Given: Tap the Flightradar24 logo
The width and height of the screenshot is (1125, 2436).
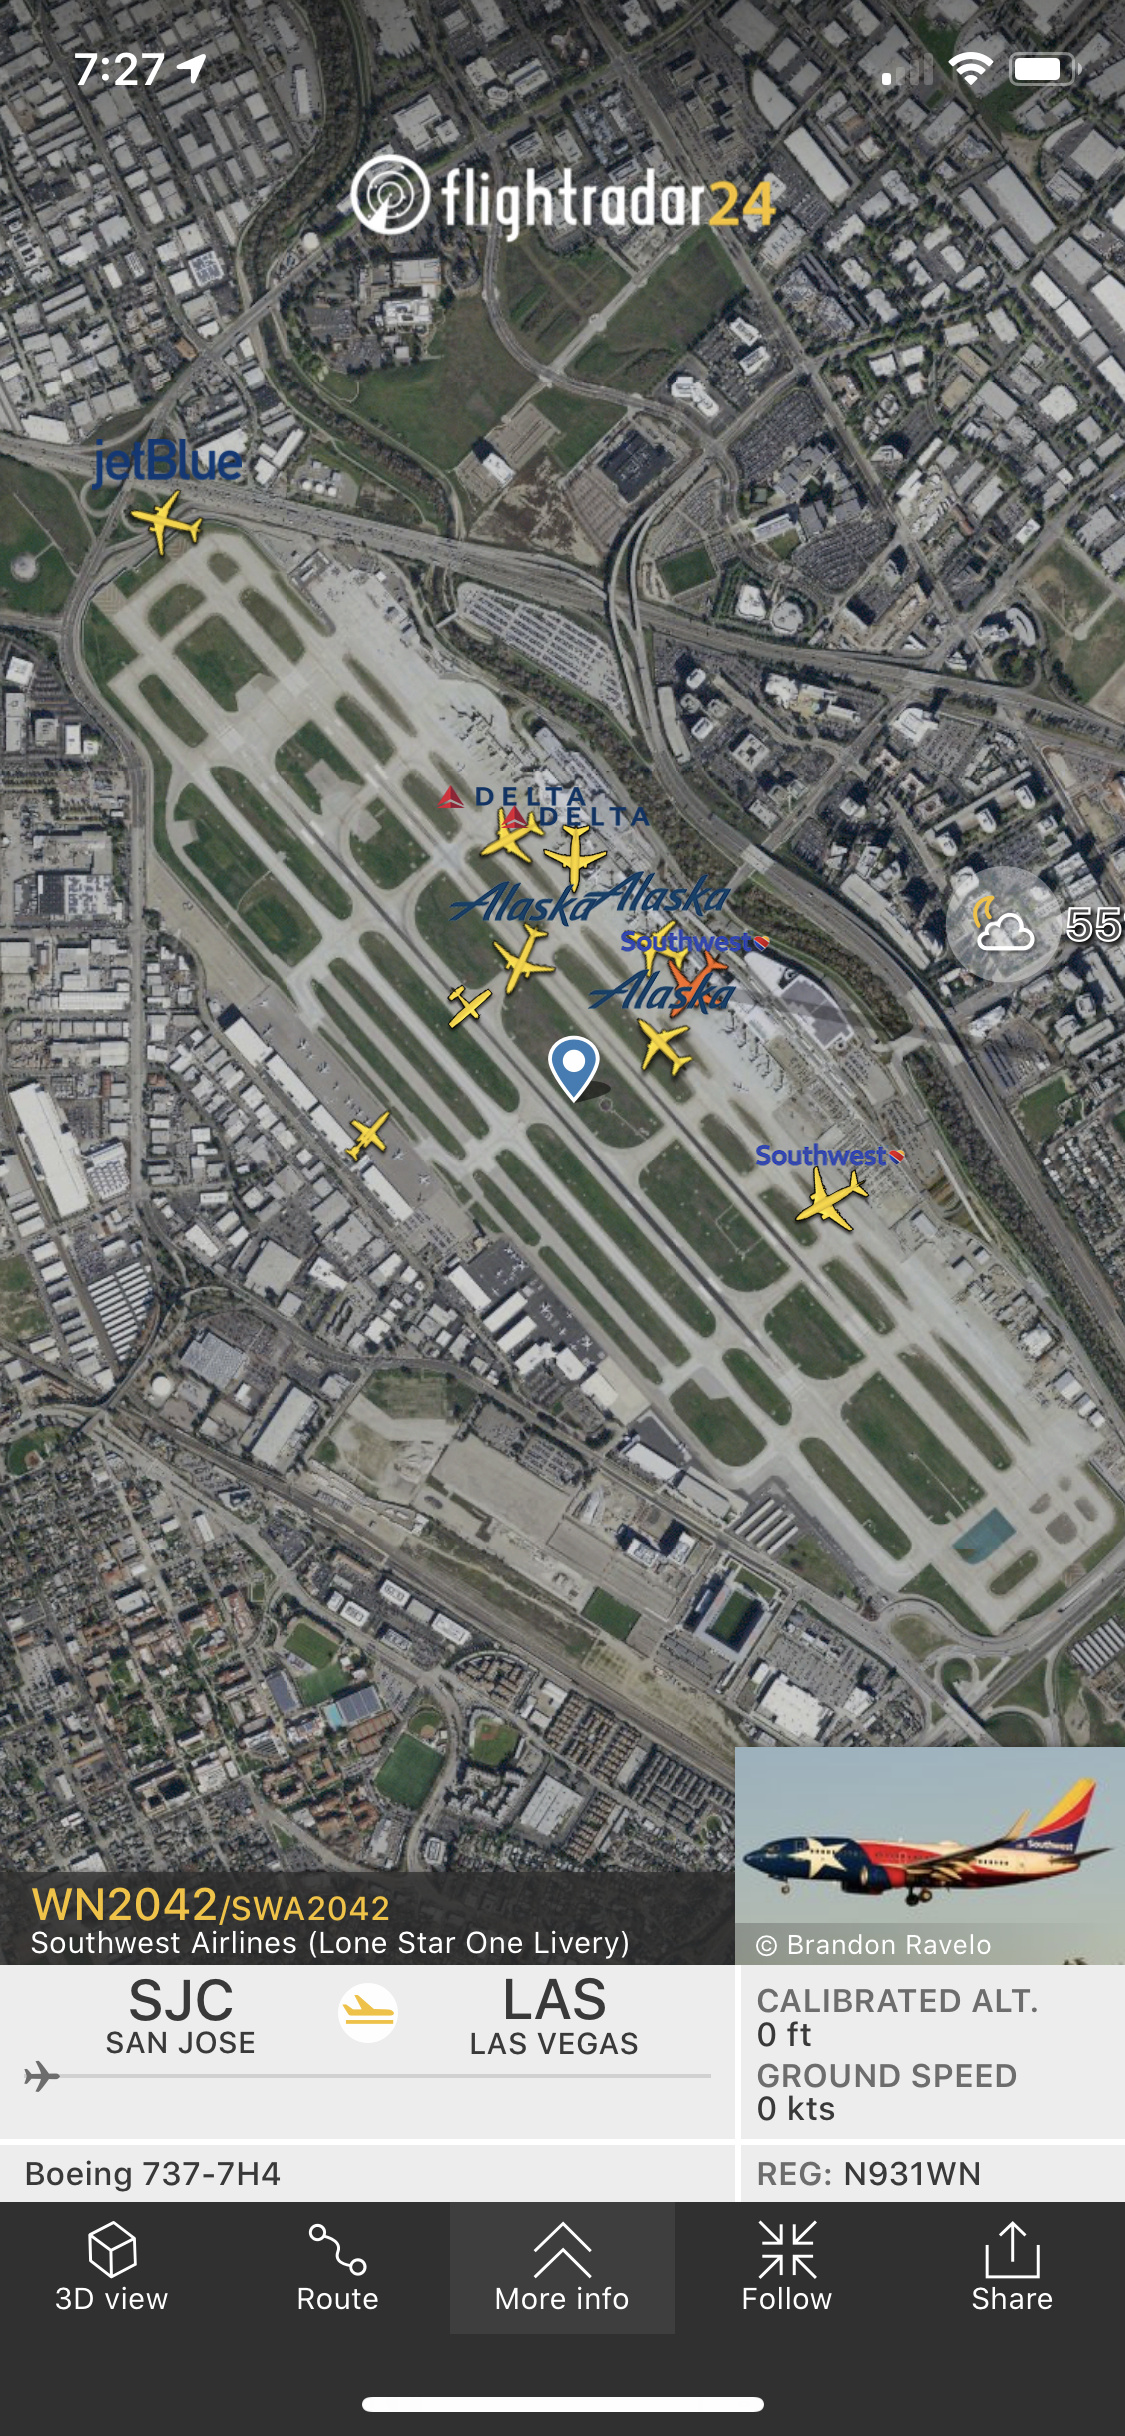Looking at the screenshot, I should tap(563, 197).
